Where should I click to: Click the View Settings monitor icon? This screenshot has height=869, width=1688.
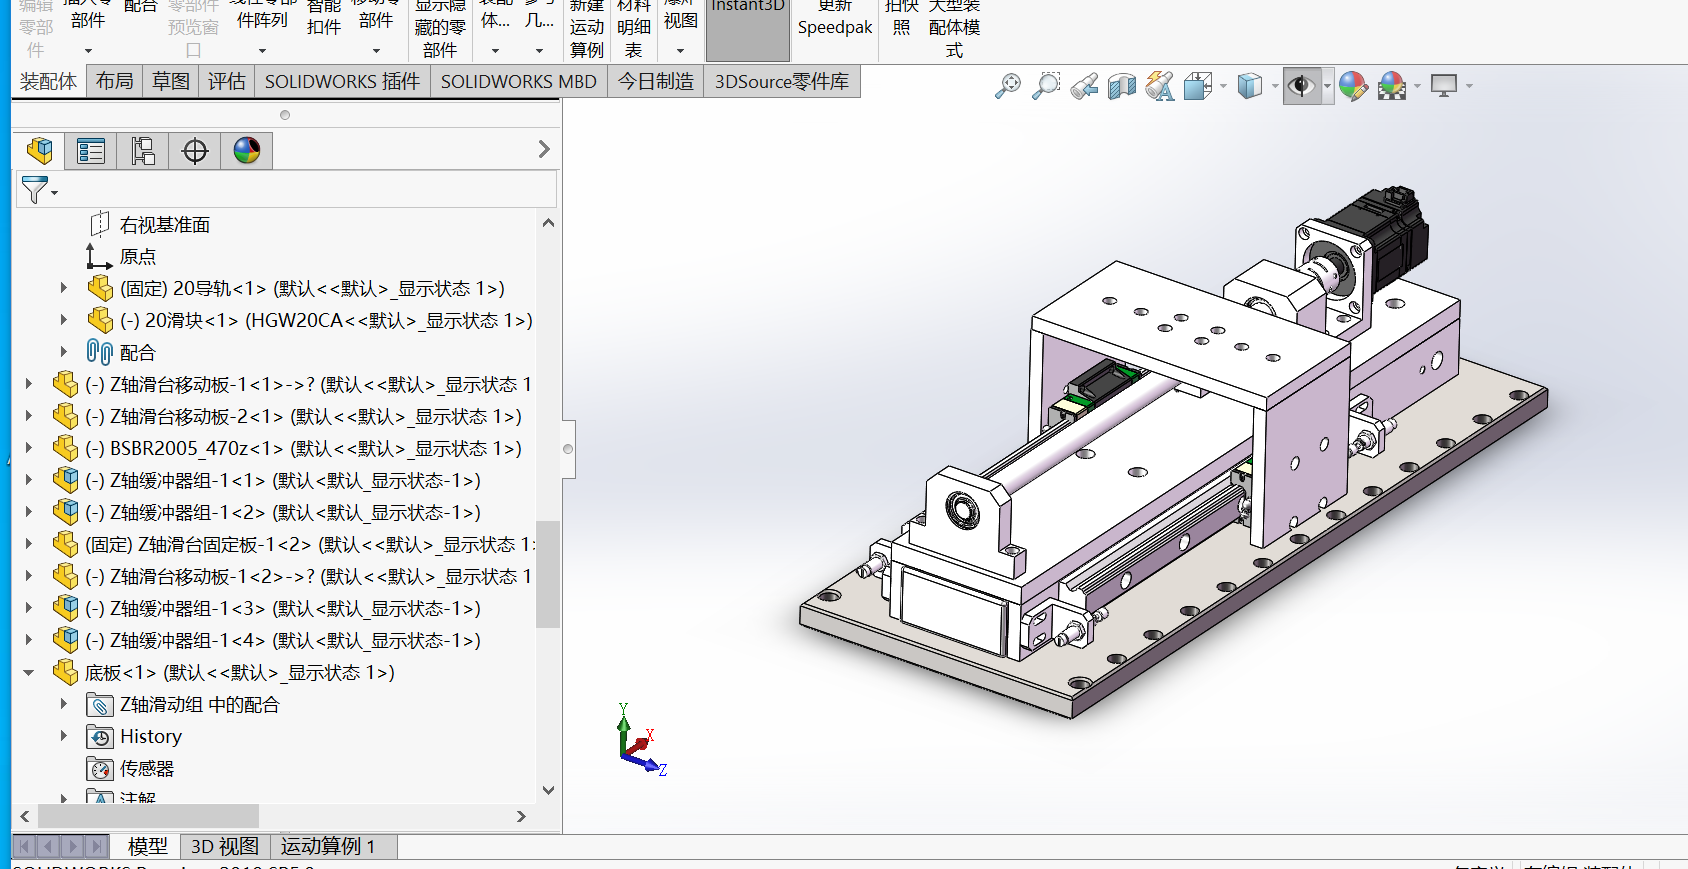coord(1444,86)
